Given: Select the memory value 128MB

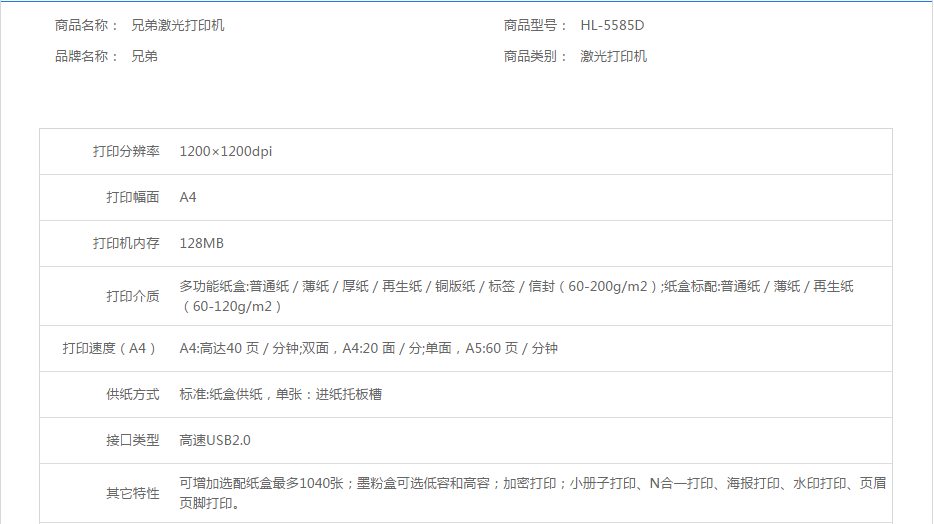Looking at the screenshot, I should click(x=201, y=243).
